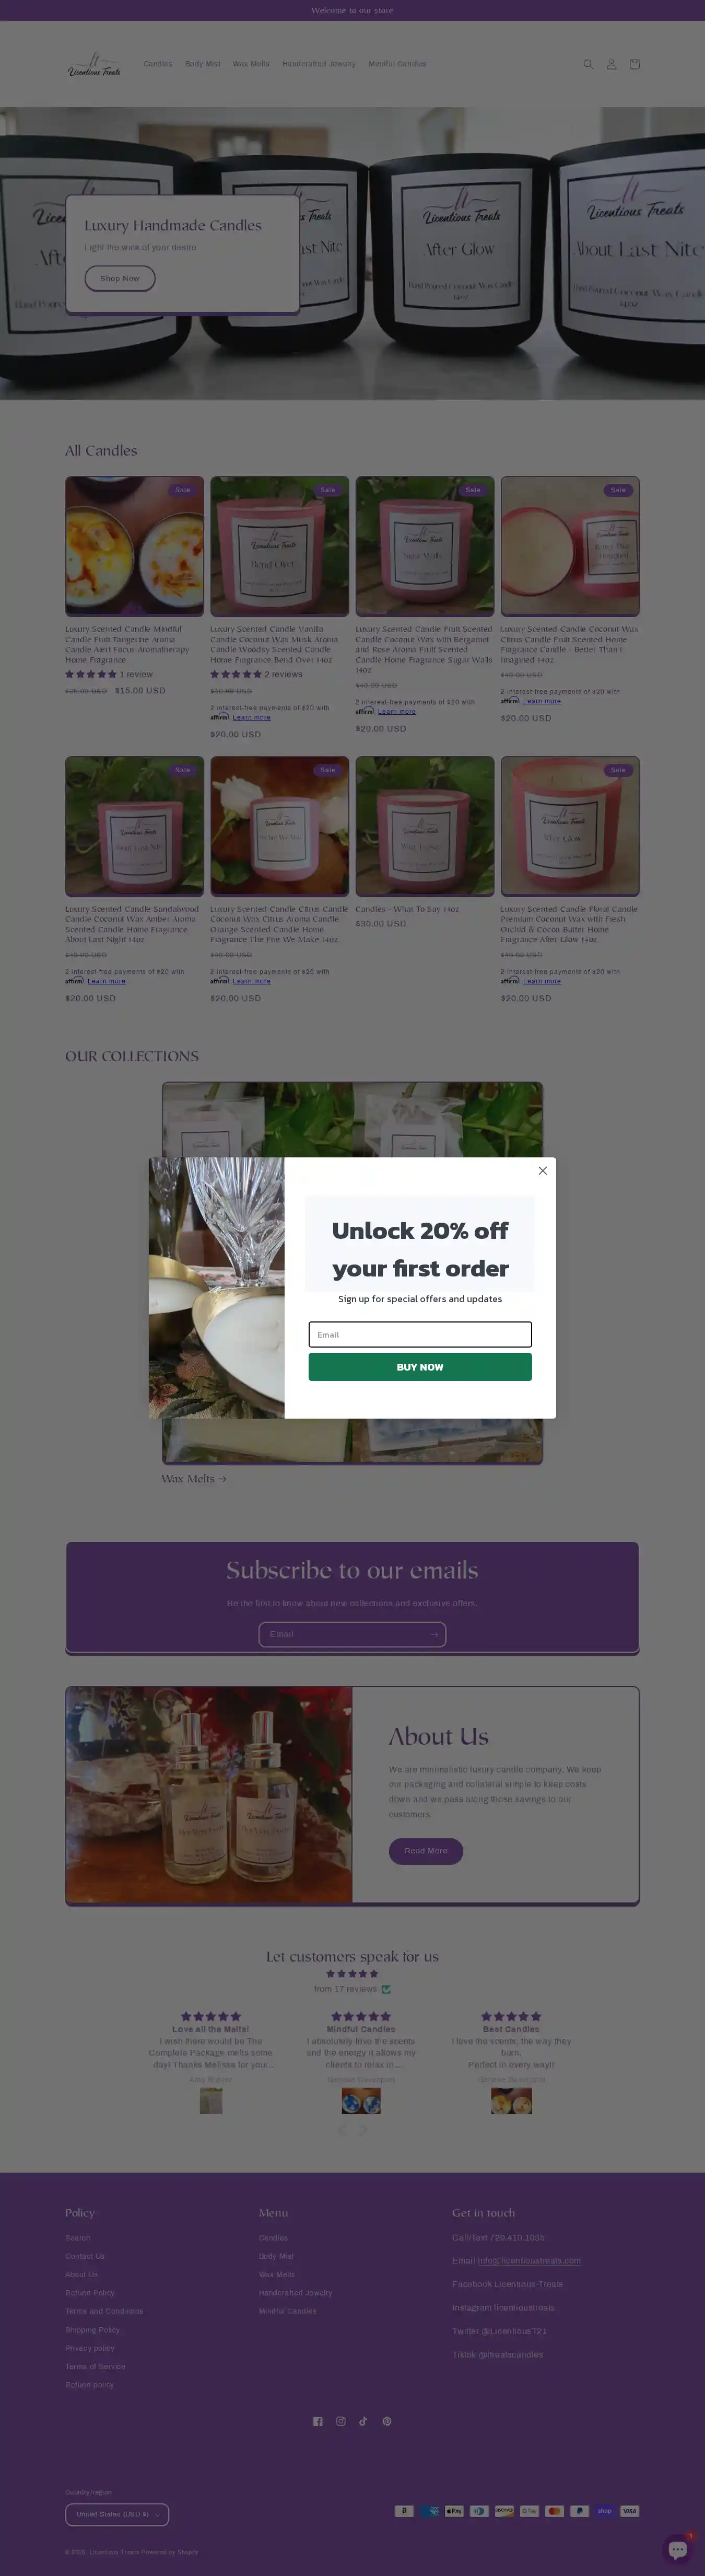Image resolution: width=705 pixels, height=2576 pixels.
Task: Expand the United States country/region dropdown
Action: coord(117,2514)
